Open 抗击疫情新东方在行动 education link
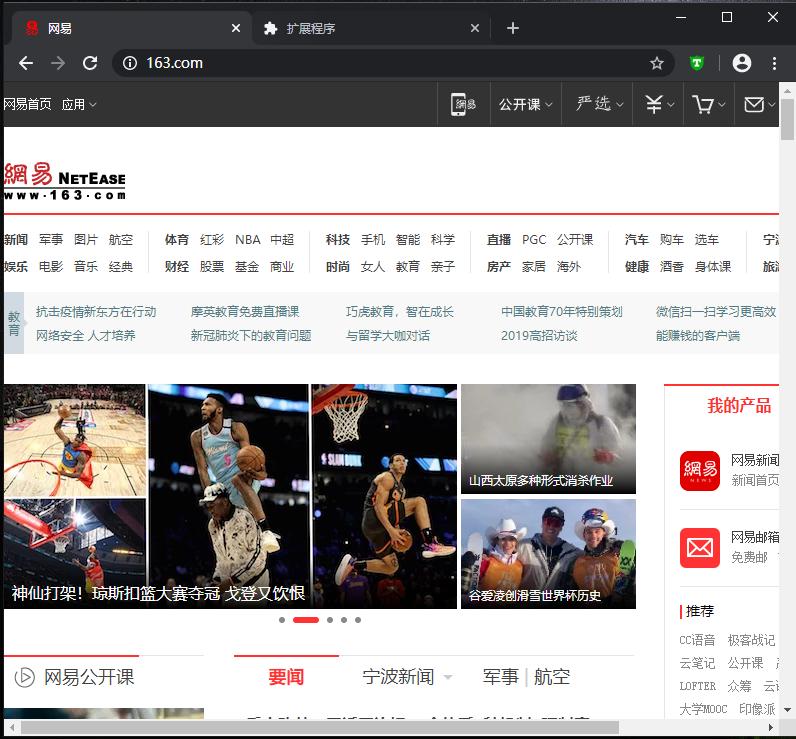This screenshot has width=796, height=739. pos(96,312)
